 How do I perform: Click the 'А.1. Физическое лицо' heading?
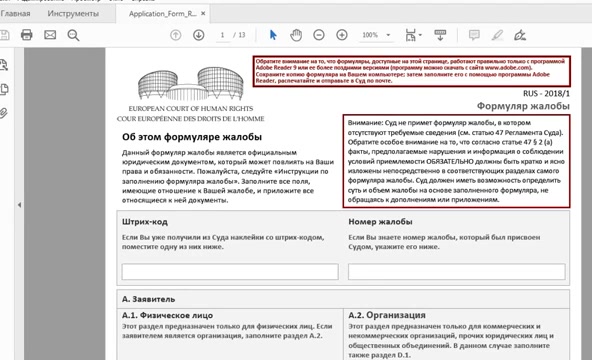point(167,315)
